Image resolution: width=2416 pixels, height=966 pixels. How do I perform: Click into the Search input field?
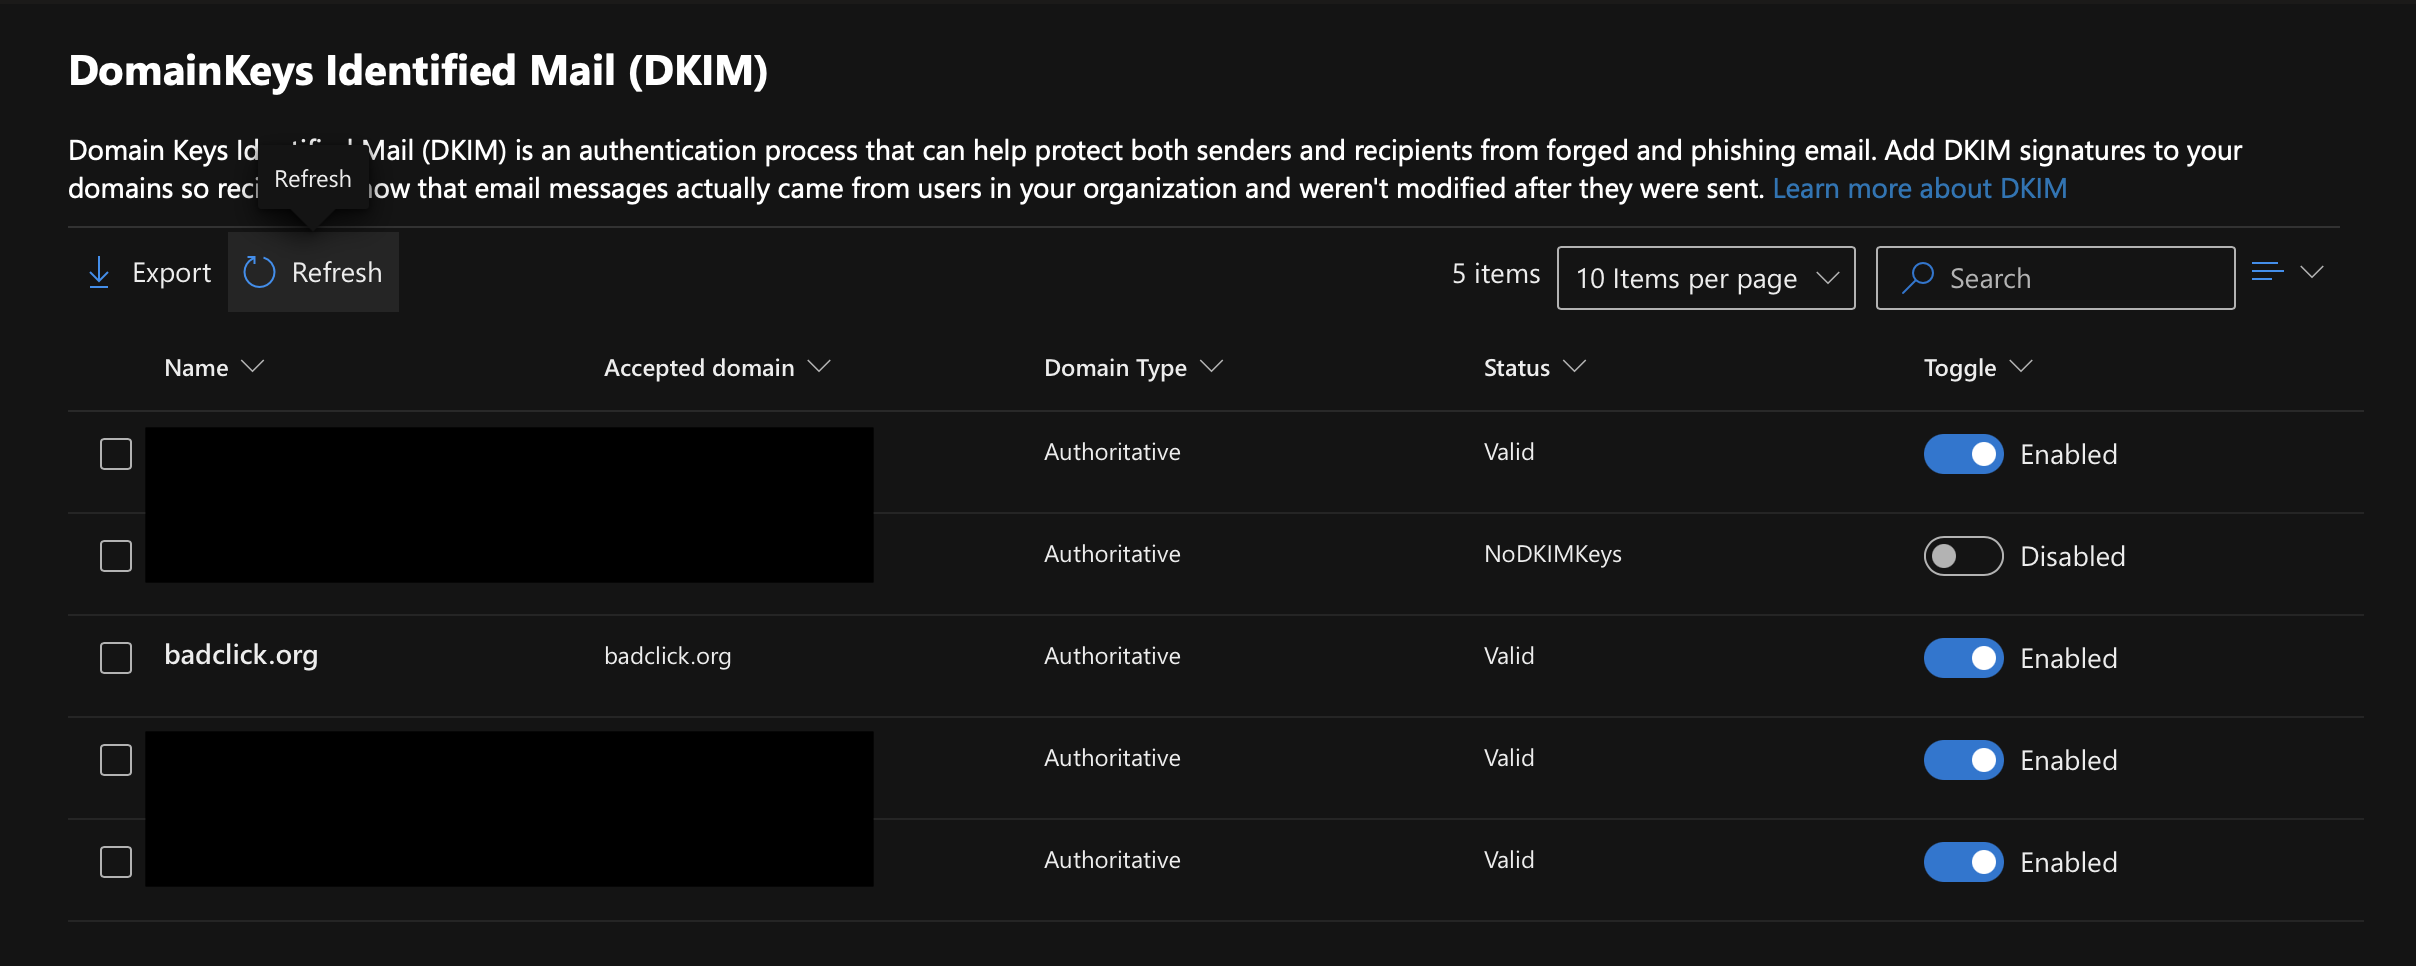tap(2080, 278)
